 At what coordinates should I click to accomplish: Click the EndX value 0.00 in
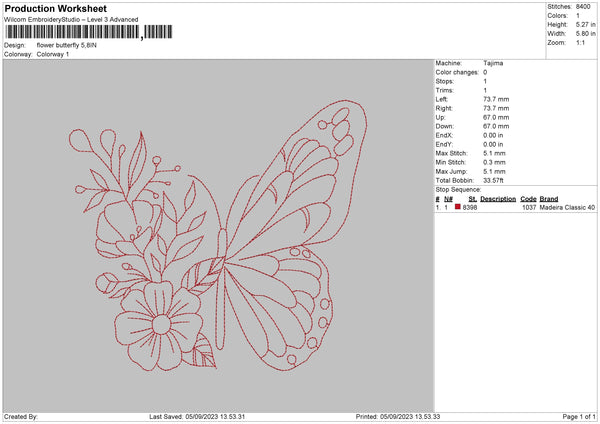(493, 135)
